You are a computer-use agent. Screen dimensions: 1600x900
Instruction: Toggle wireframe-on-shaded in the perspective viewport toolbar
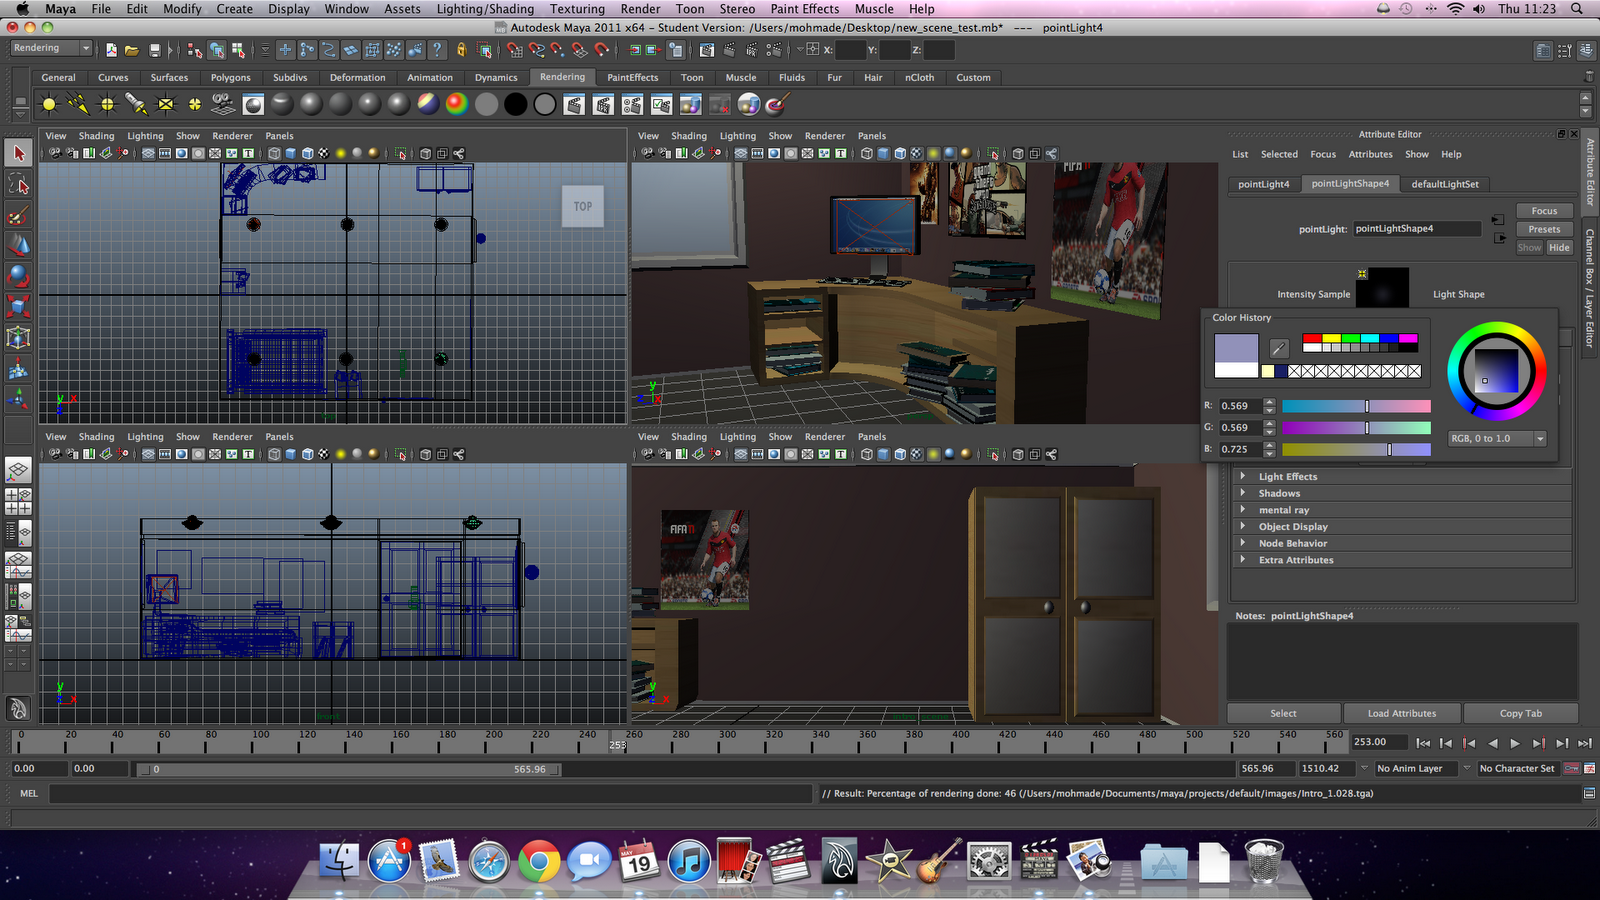900,153
